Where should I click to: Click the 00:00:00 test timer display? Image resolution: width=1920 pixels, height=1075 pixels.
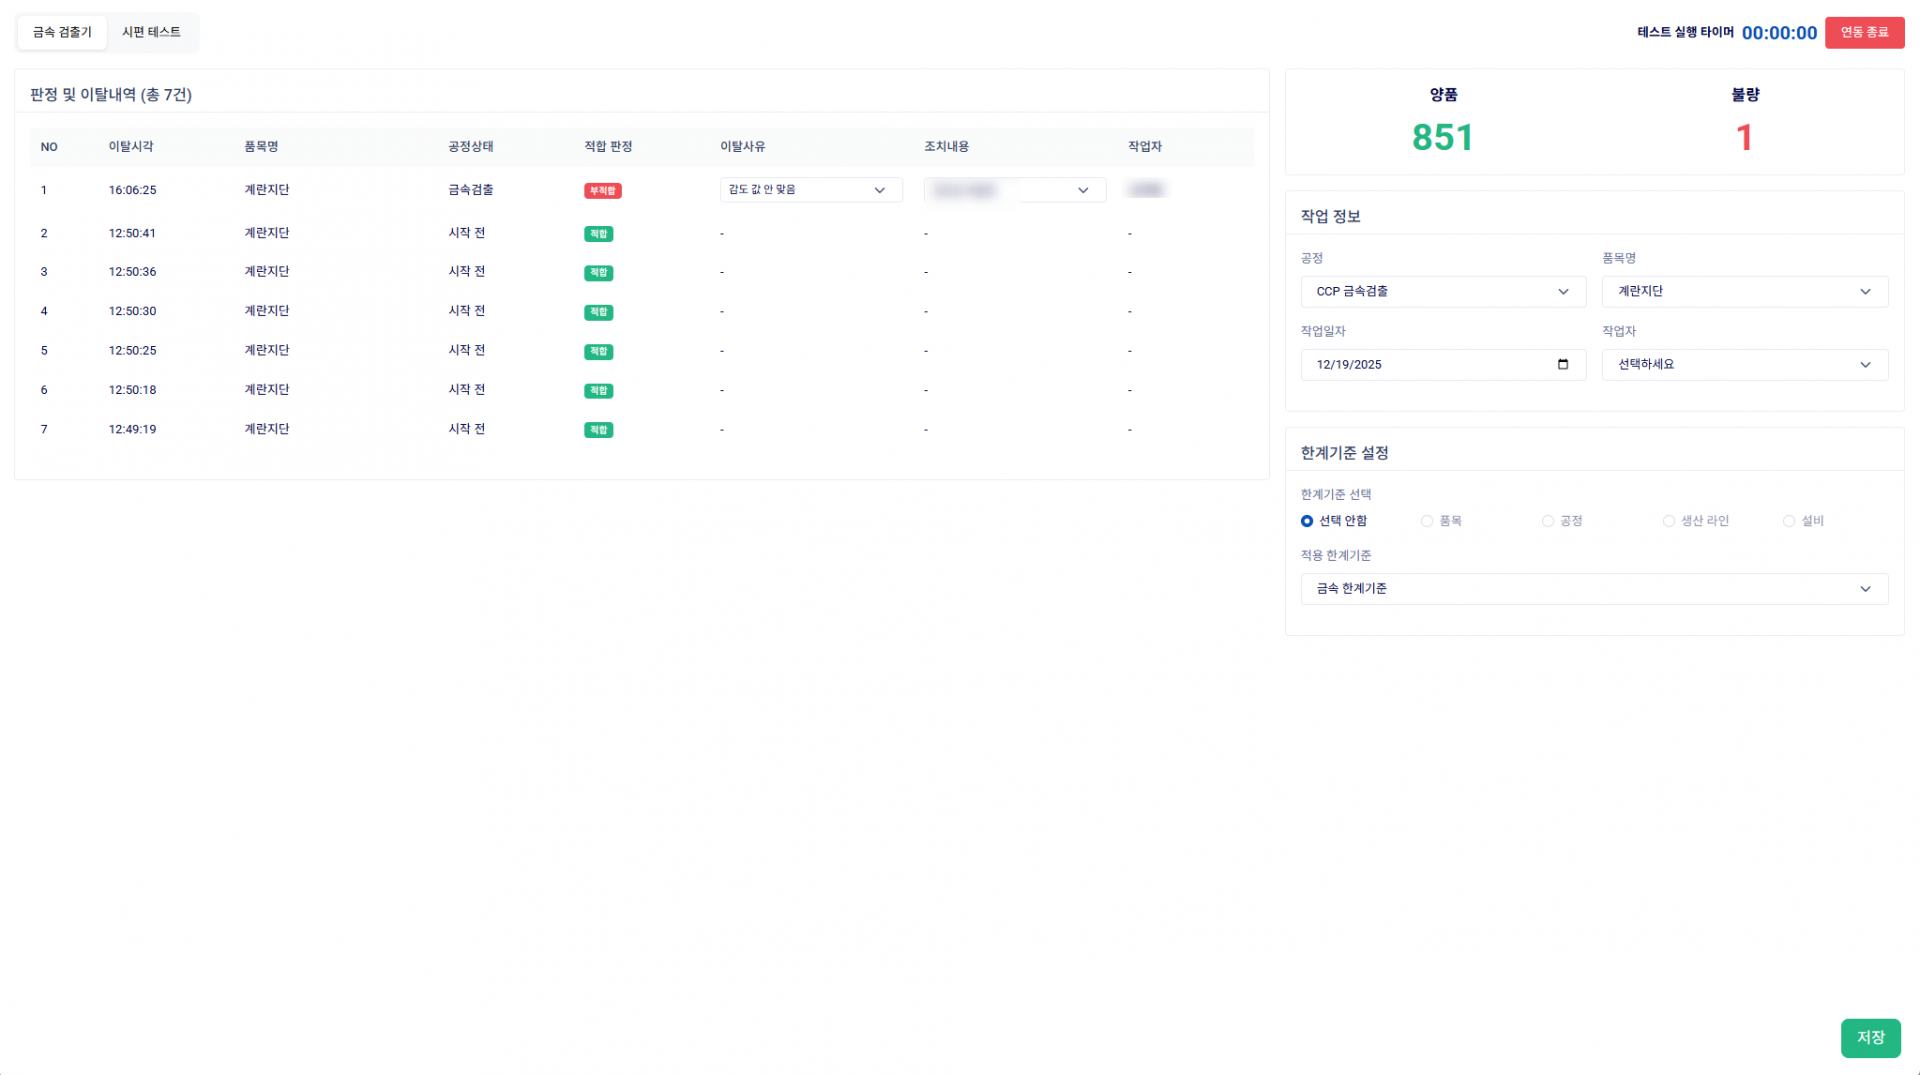click(1778, 32)
